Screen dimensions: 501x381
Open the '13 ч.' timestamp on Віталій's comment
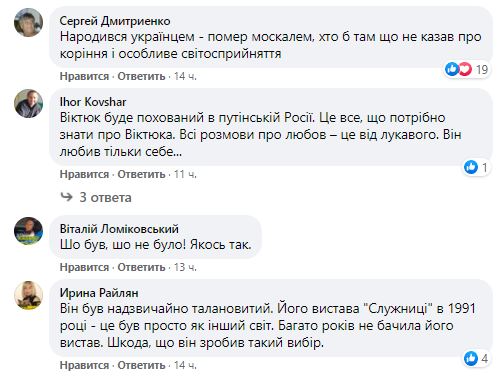[185, 267]
